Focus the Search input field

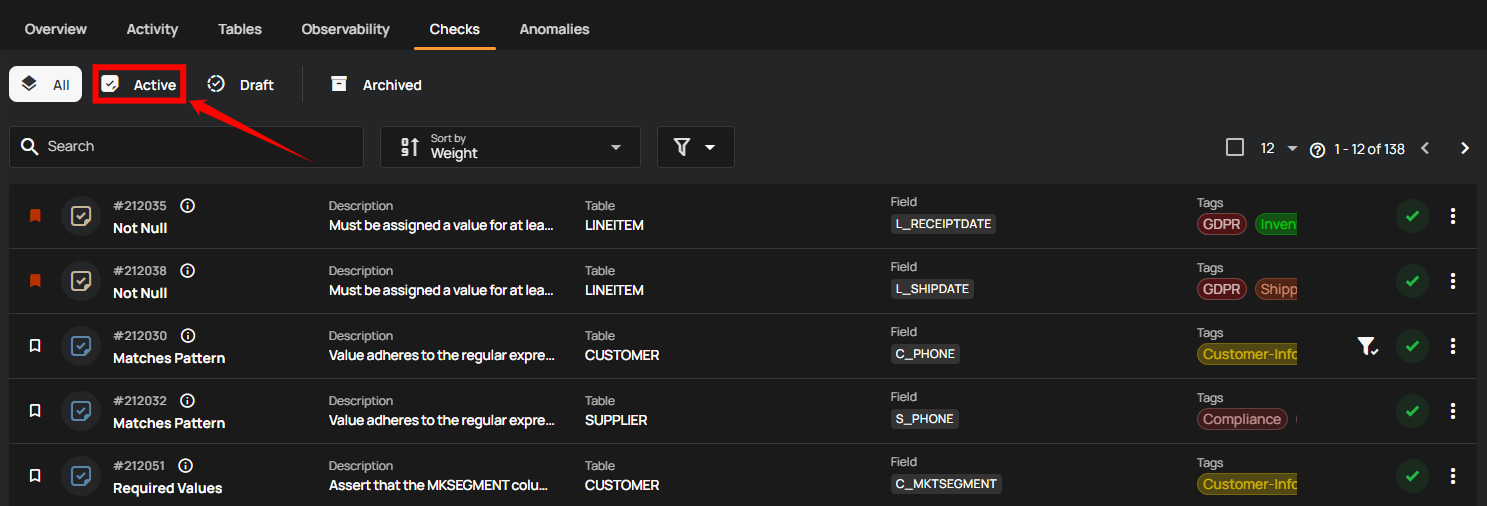click(186, 147)
